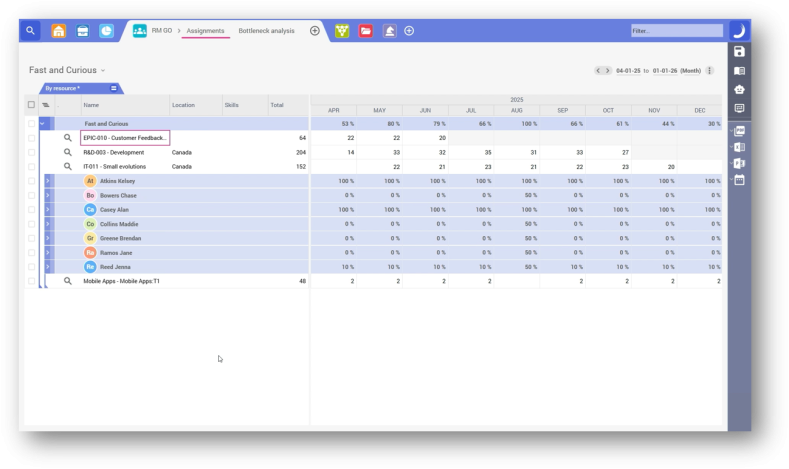
Task: Open the green network diagram workspace icon
Action: pos(342,31)
